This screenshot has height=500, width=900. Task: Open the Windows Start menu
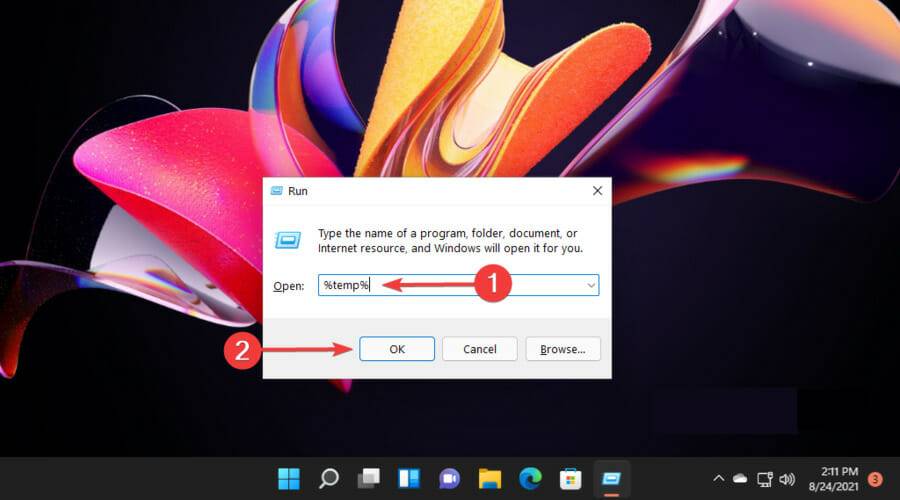pyautogui.click(x=289, y=479)
